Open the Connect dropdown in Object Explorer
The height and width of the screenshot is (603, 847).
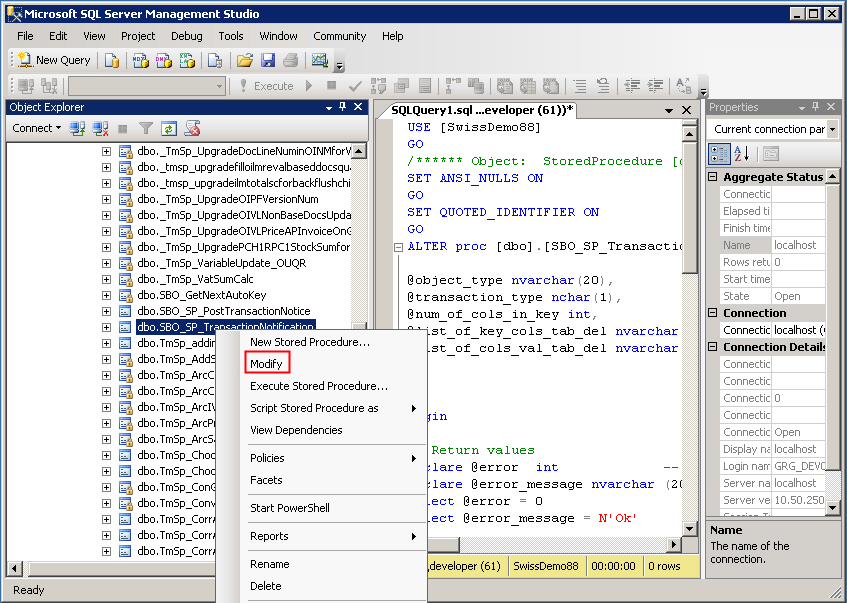(x=36, y=128)
